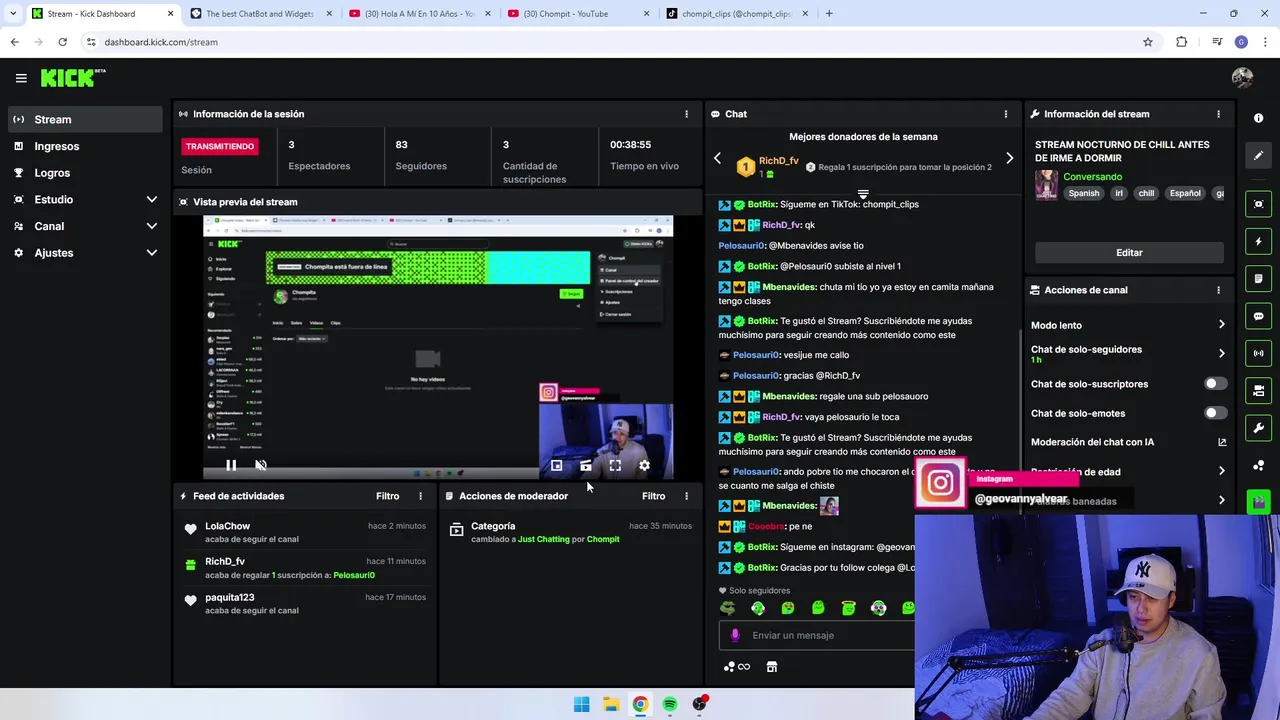Open paquita123 in activity feed

230,597
